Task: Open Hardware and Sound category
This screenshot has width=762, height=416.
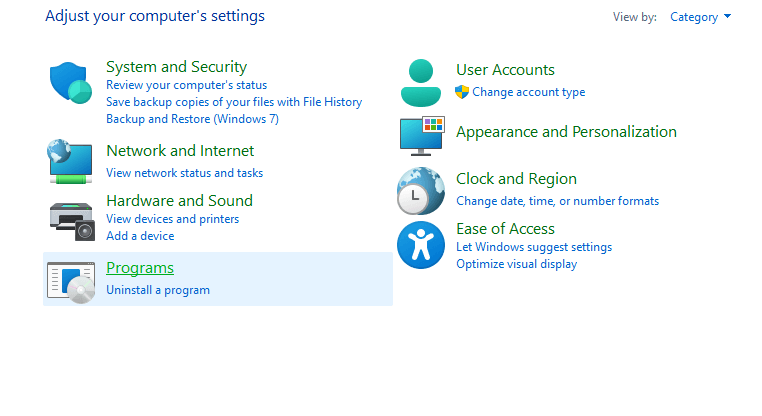Action: pos(179,201)
